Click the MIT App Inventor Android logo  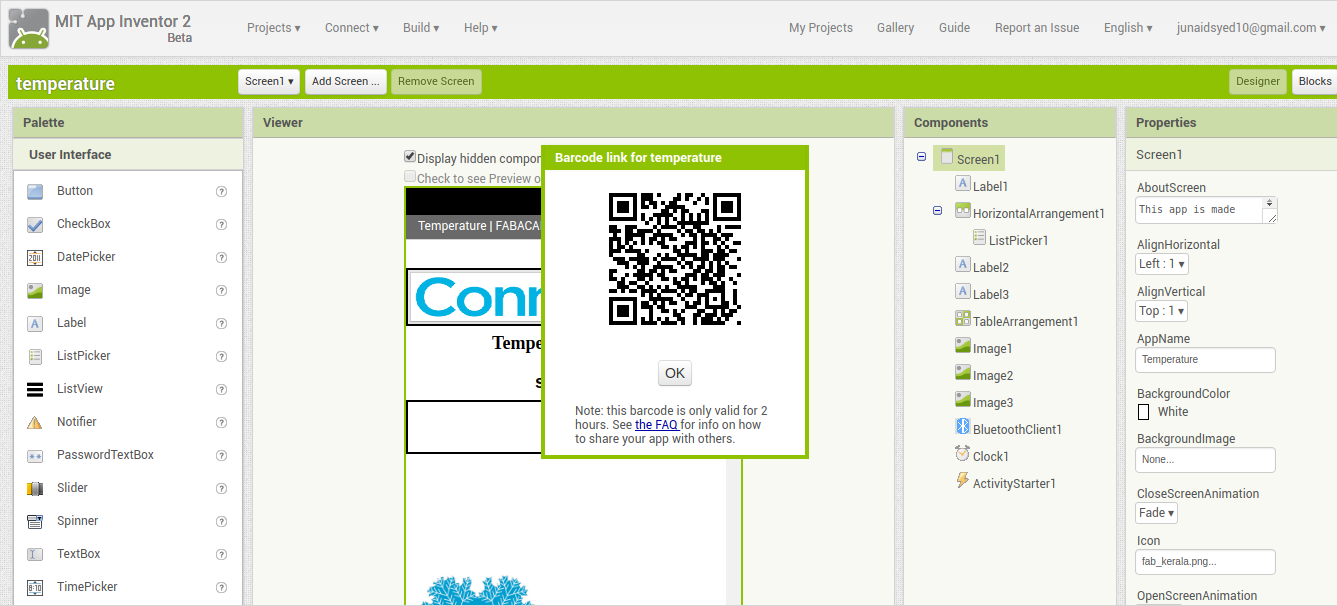(x=29, y=29)
